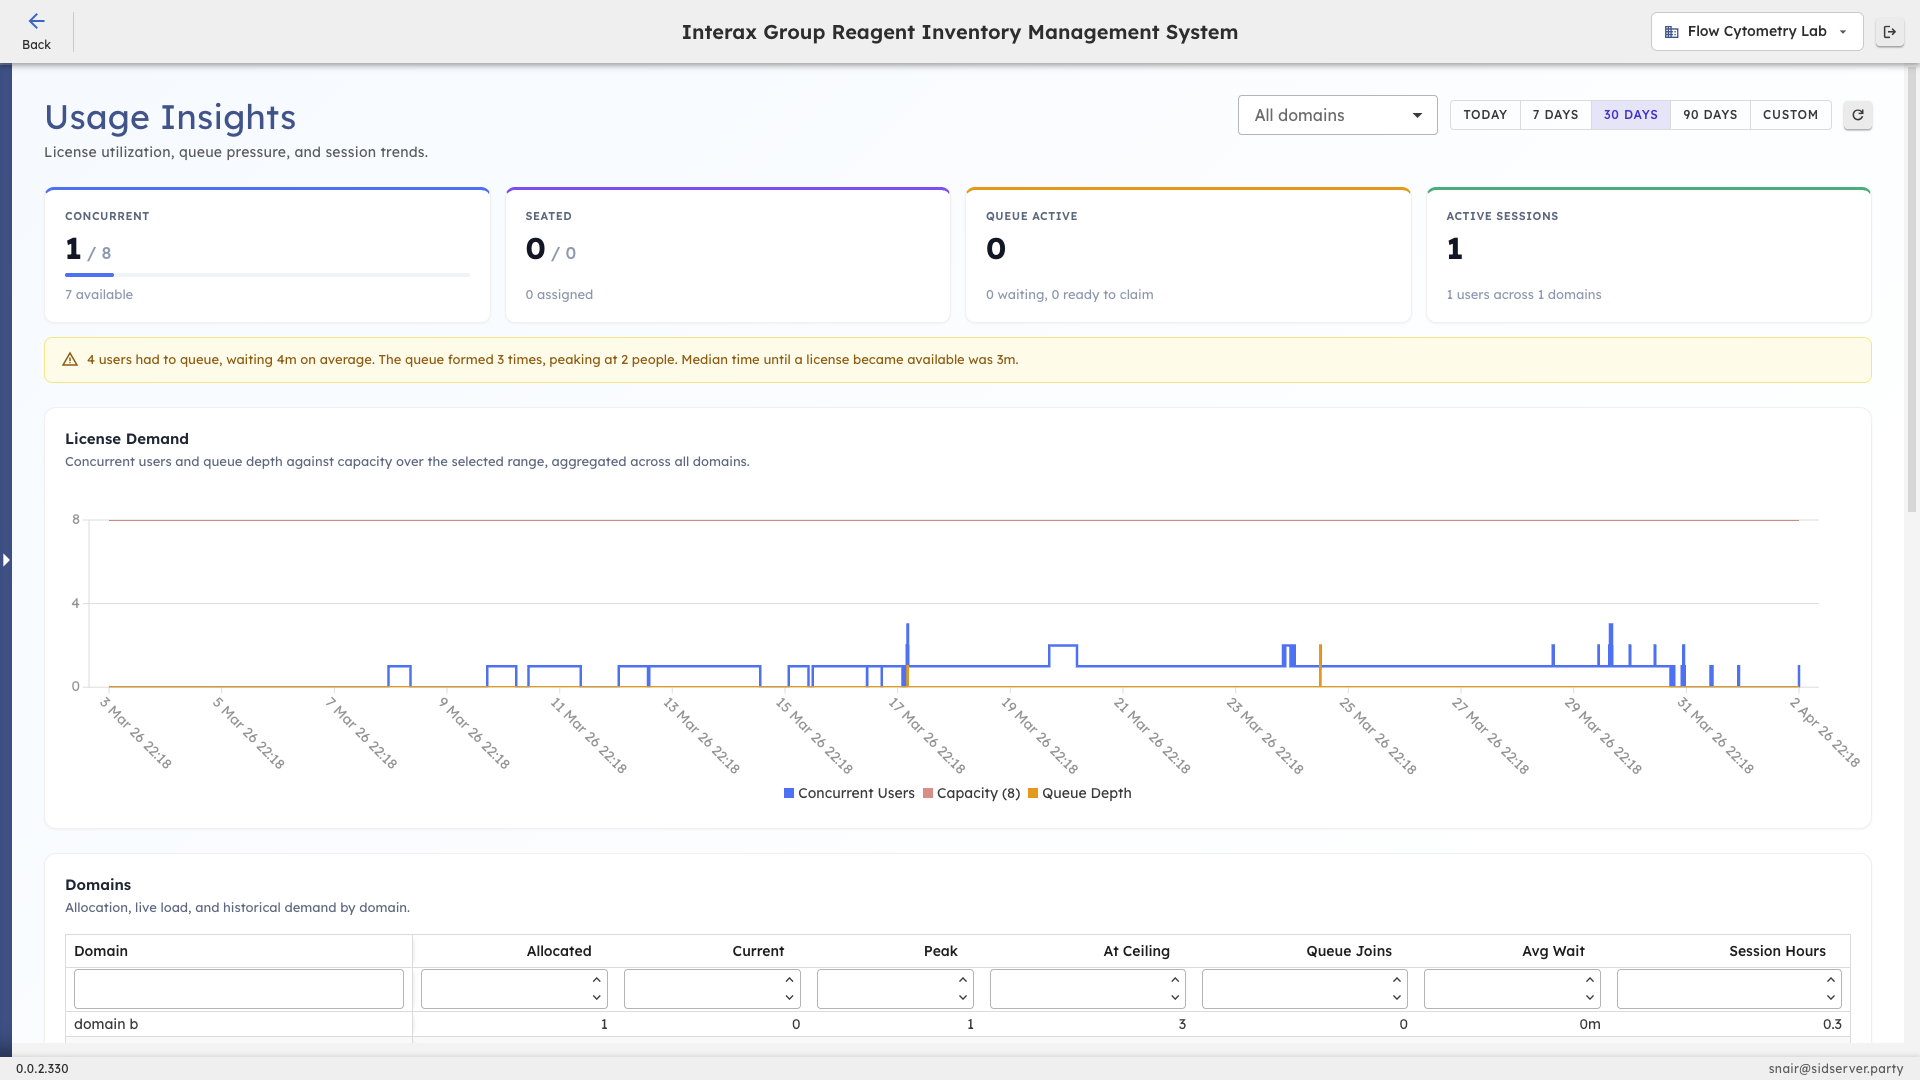This screenshot has height=1080, width=1920.
Task: Click the refresh icon beside the time range buttons
Action: pyautogui.click(x=1857, y=115)
